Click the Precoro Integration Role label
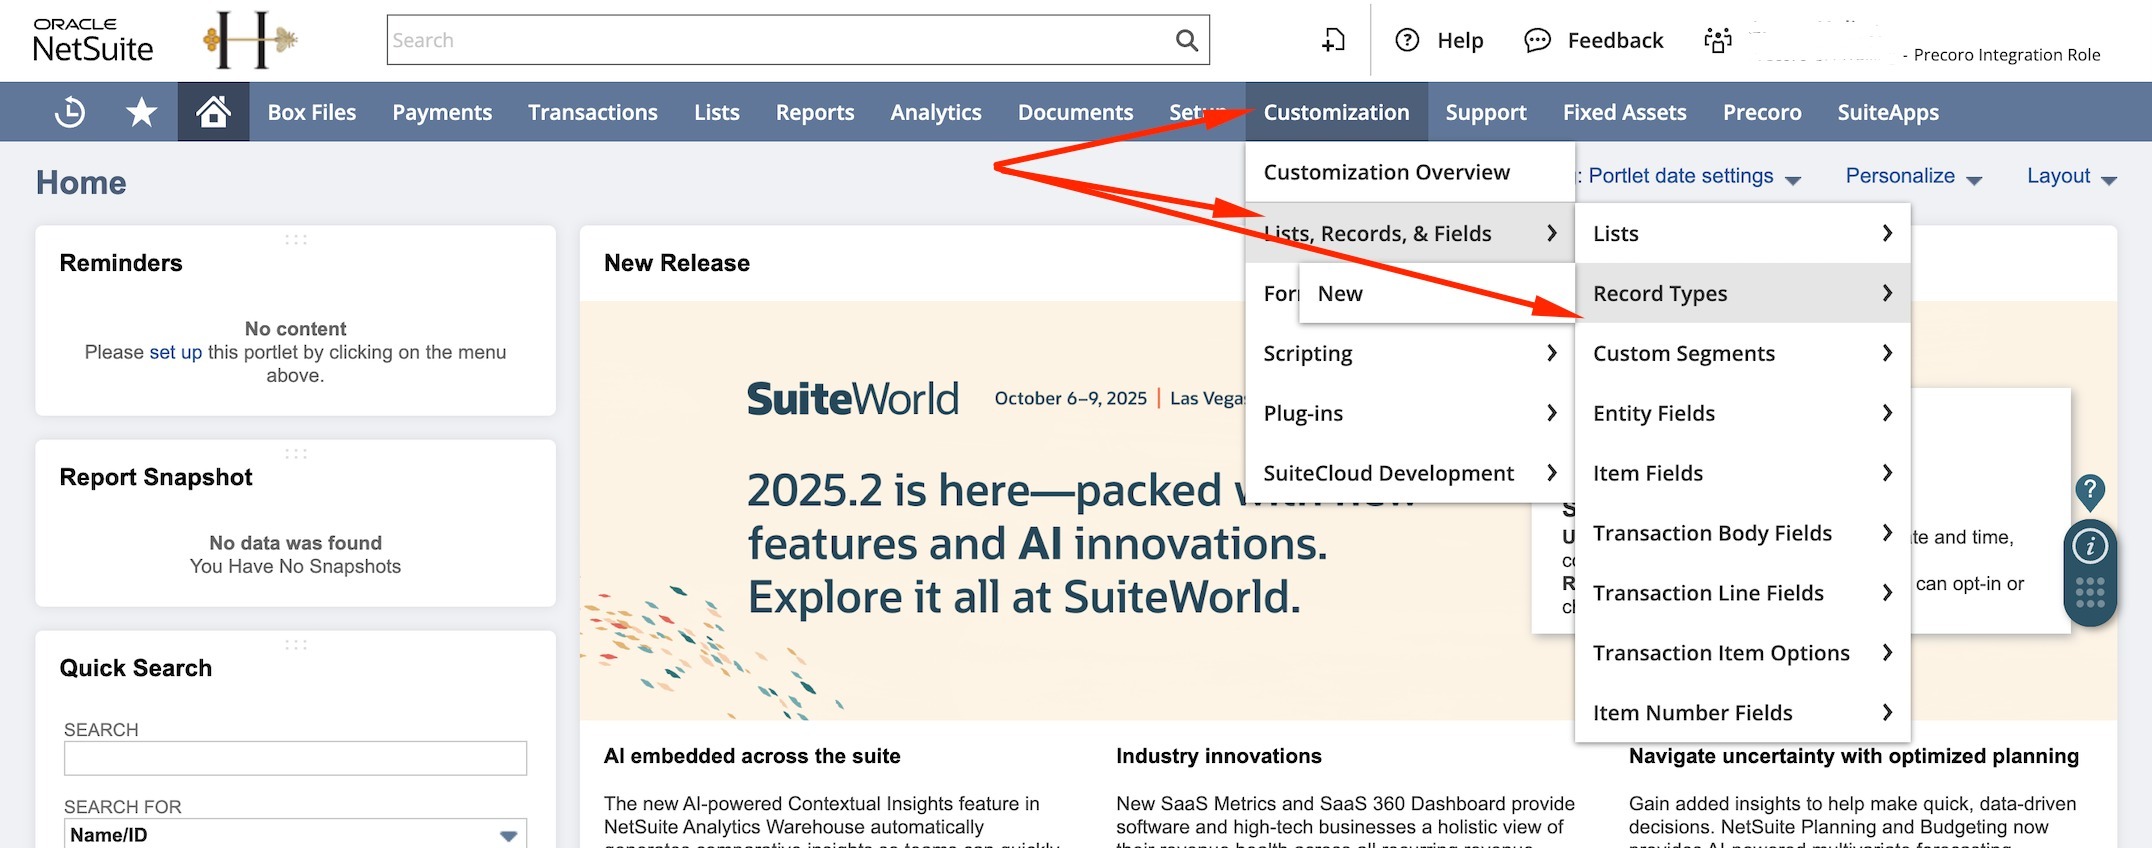This screenshot has height=848, width=2152. tap(2006, 55)
